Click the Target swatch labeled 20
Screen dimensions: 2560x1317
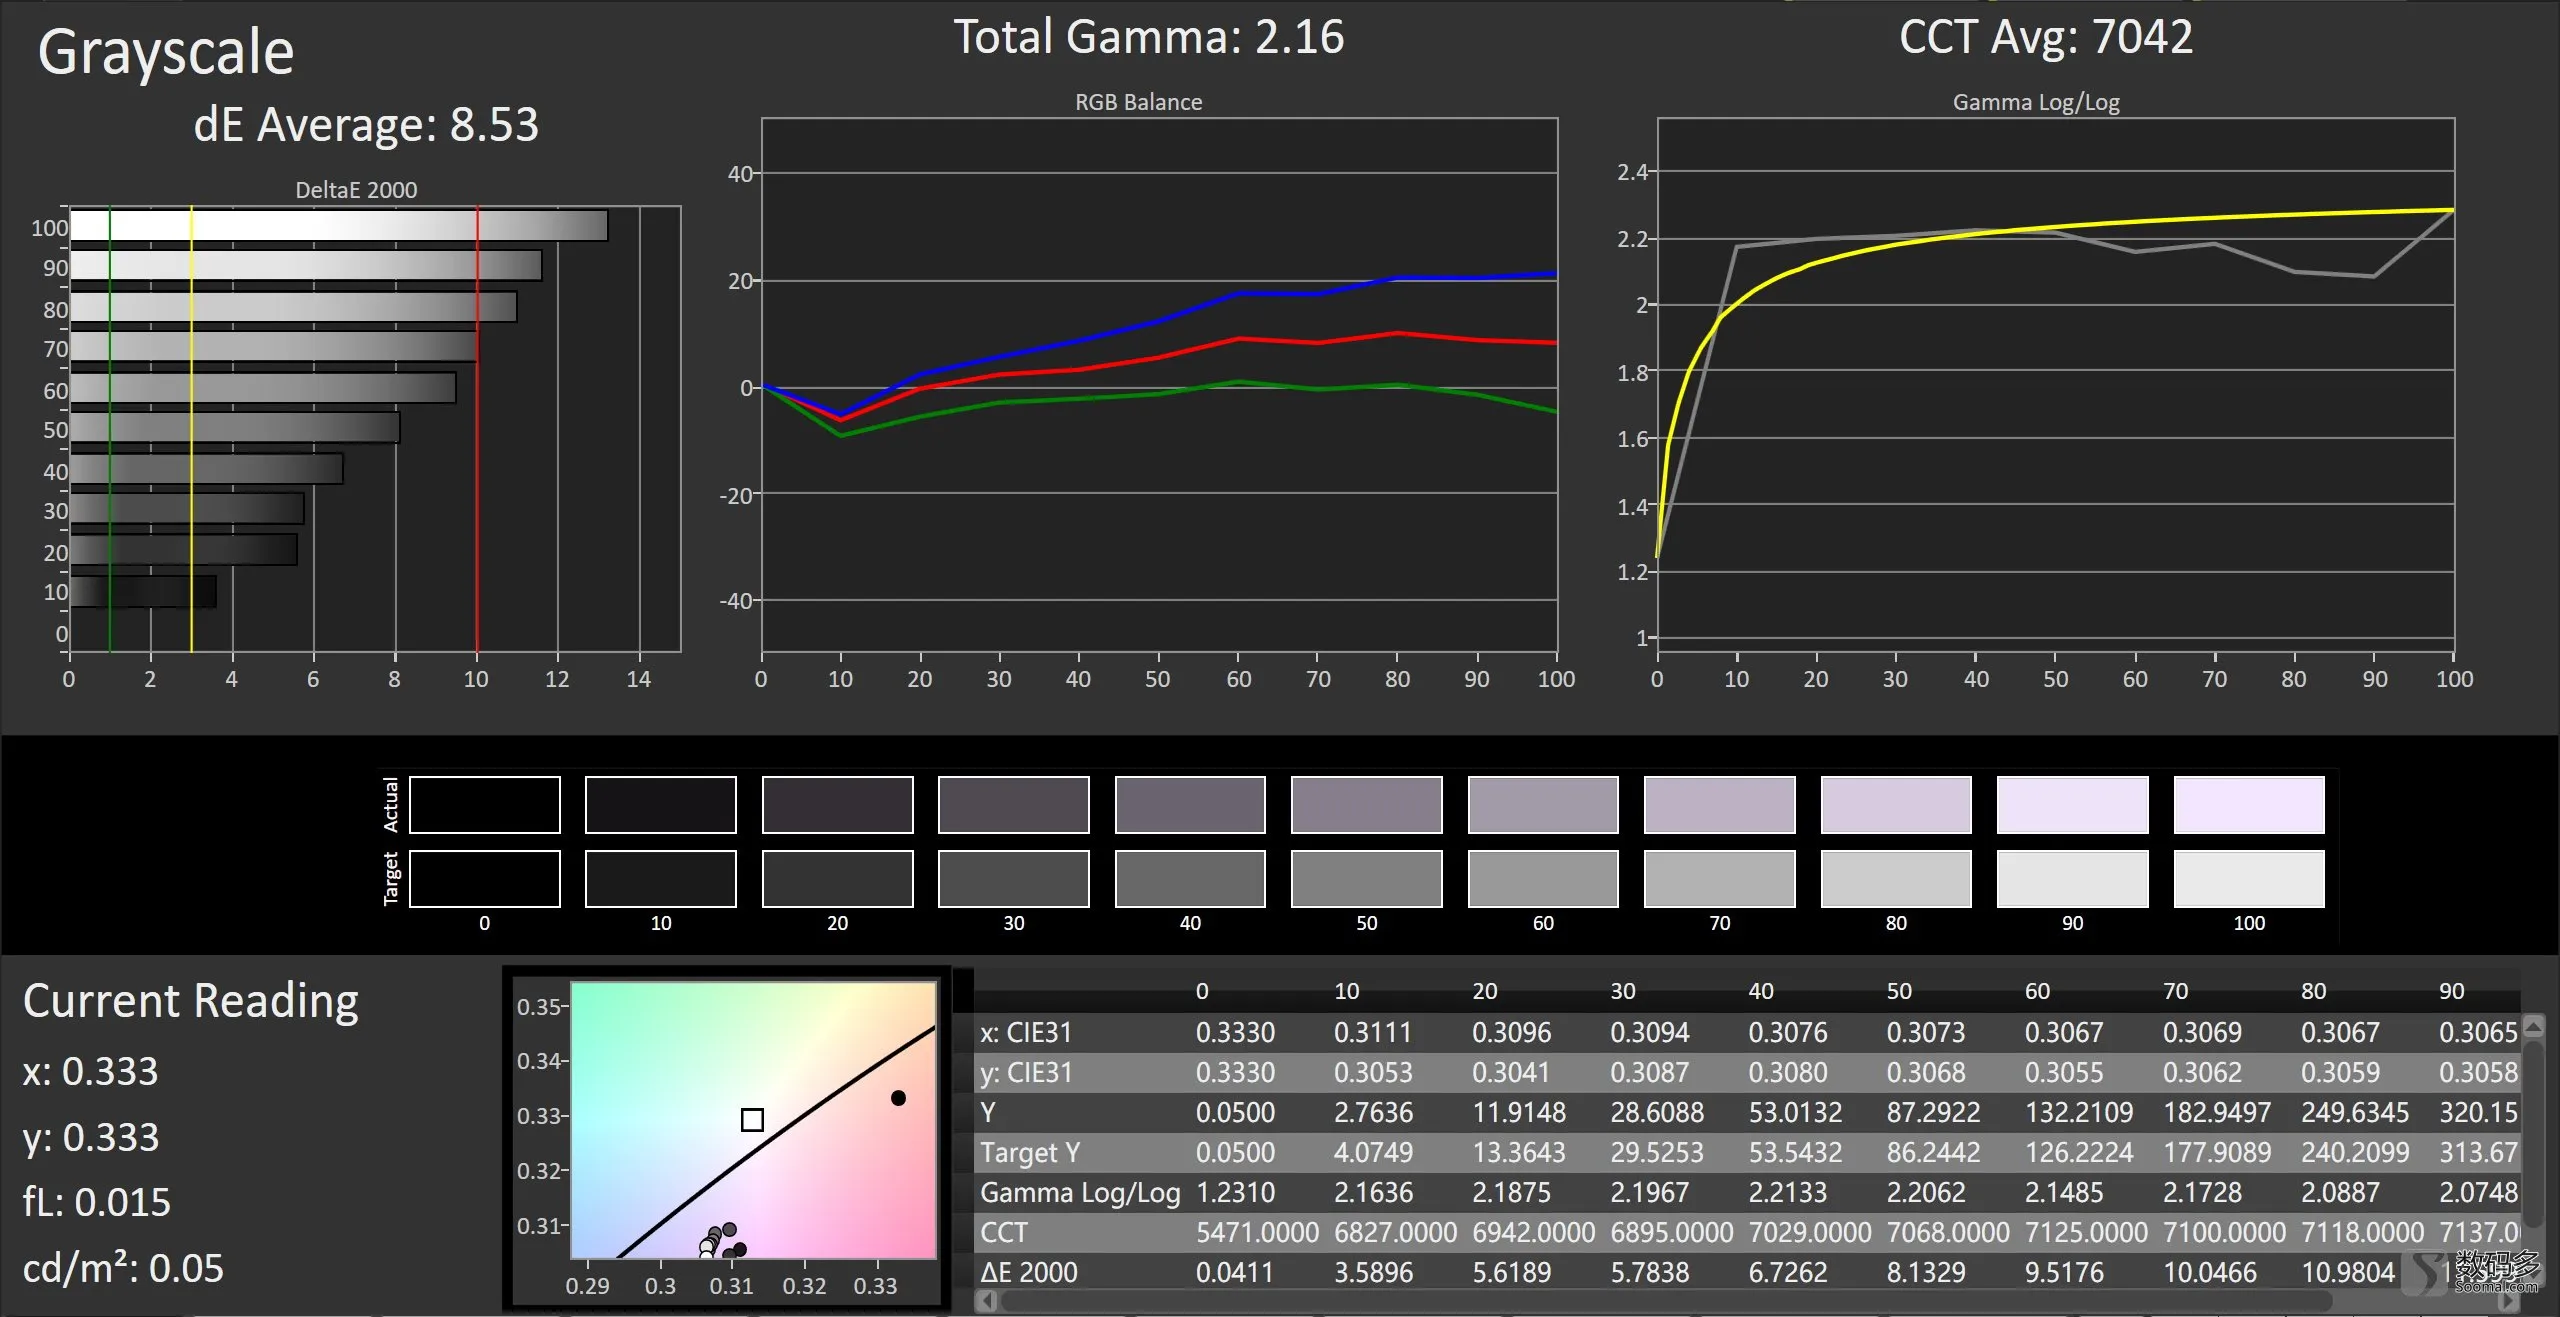[x=838, y=879]
